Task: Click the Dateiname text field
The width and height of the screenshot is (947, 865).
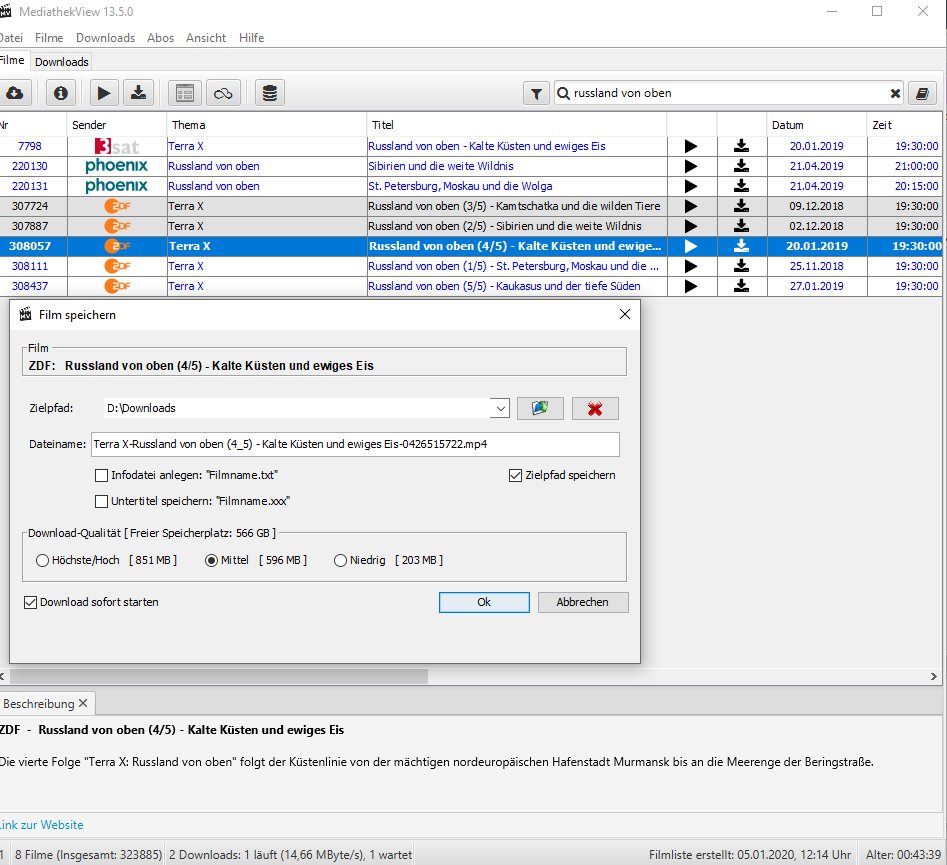Action: click(x=355, y=444)
